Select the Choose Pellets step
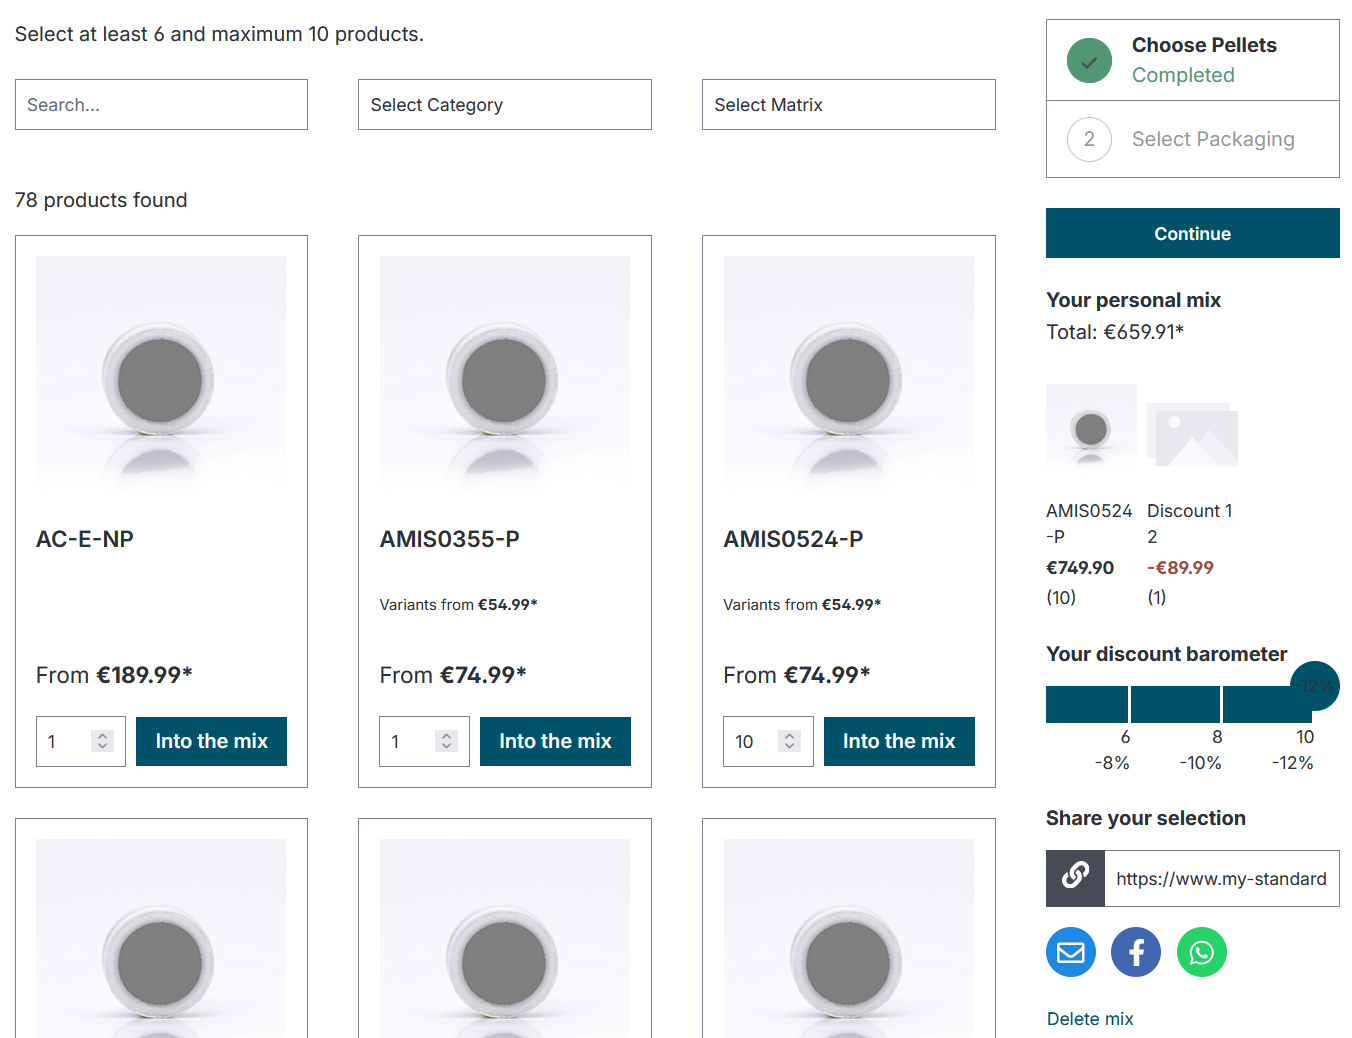 pyautogui.click(x=1203, y=44)
